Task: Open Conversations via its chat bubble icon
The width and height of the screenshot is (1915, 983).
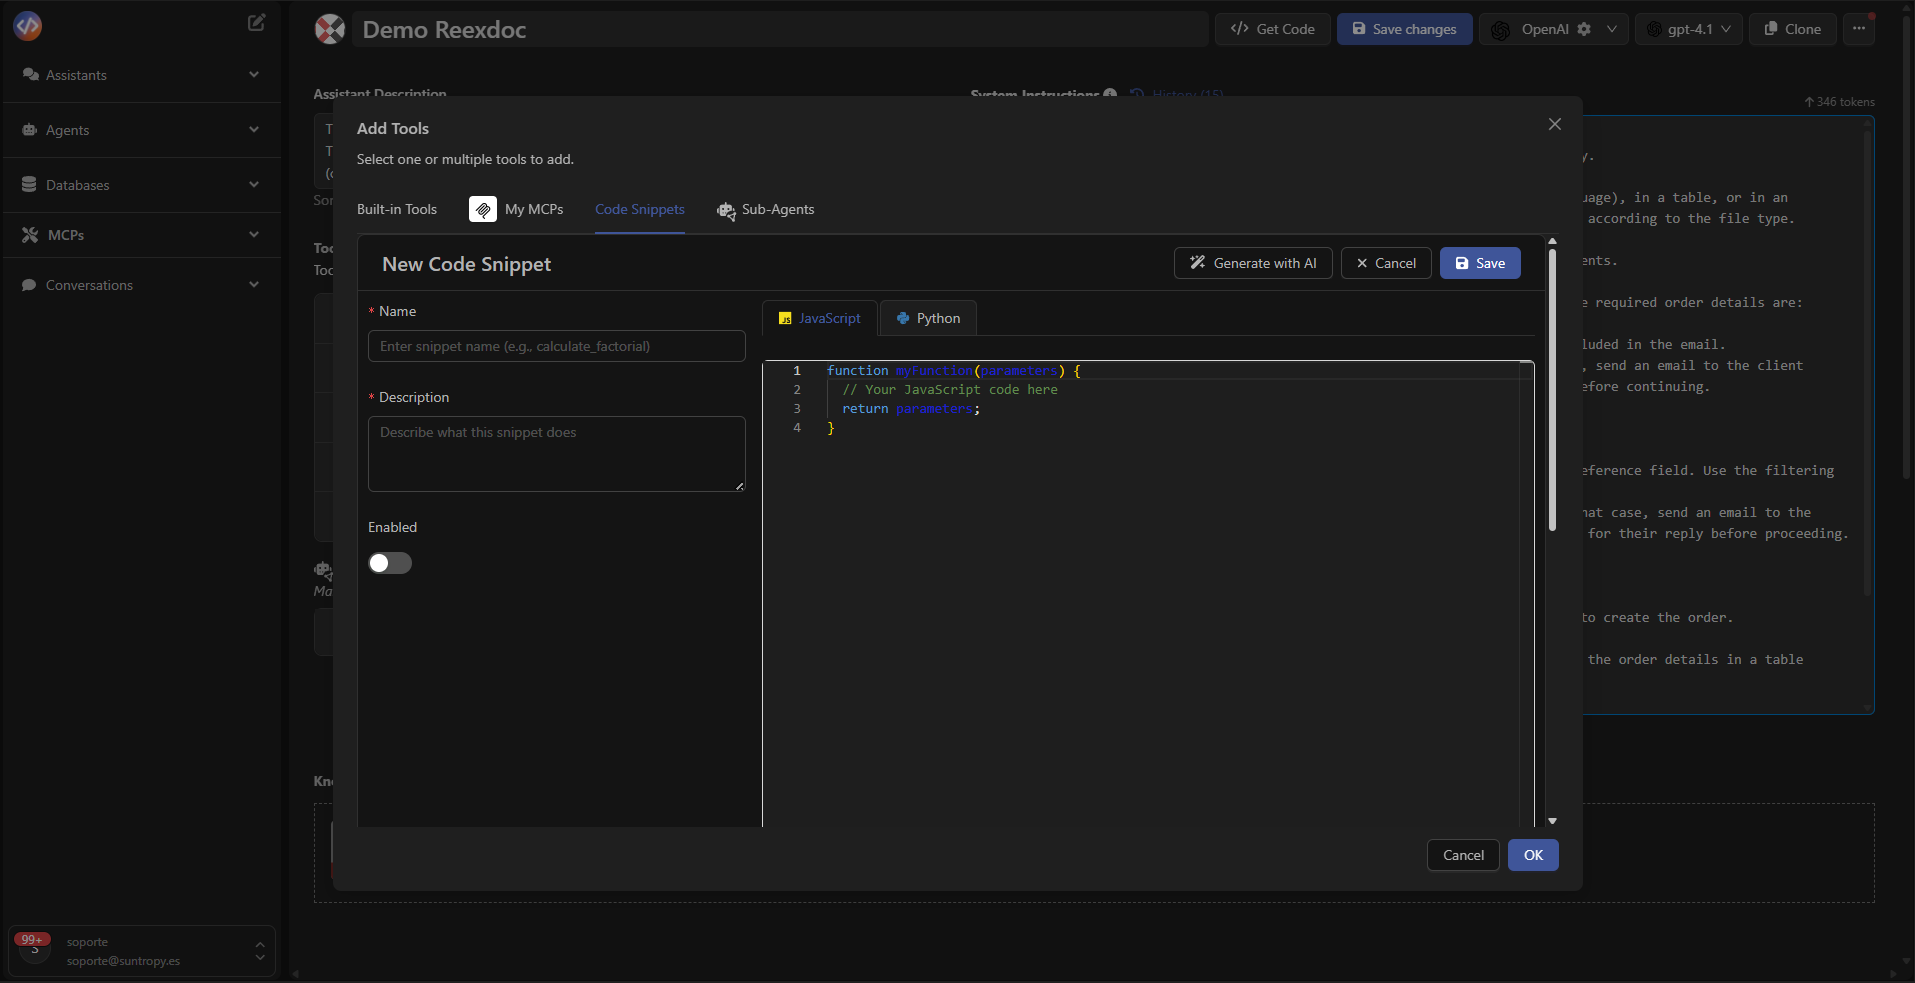Action: click(31, 286)
